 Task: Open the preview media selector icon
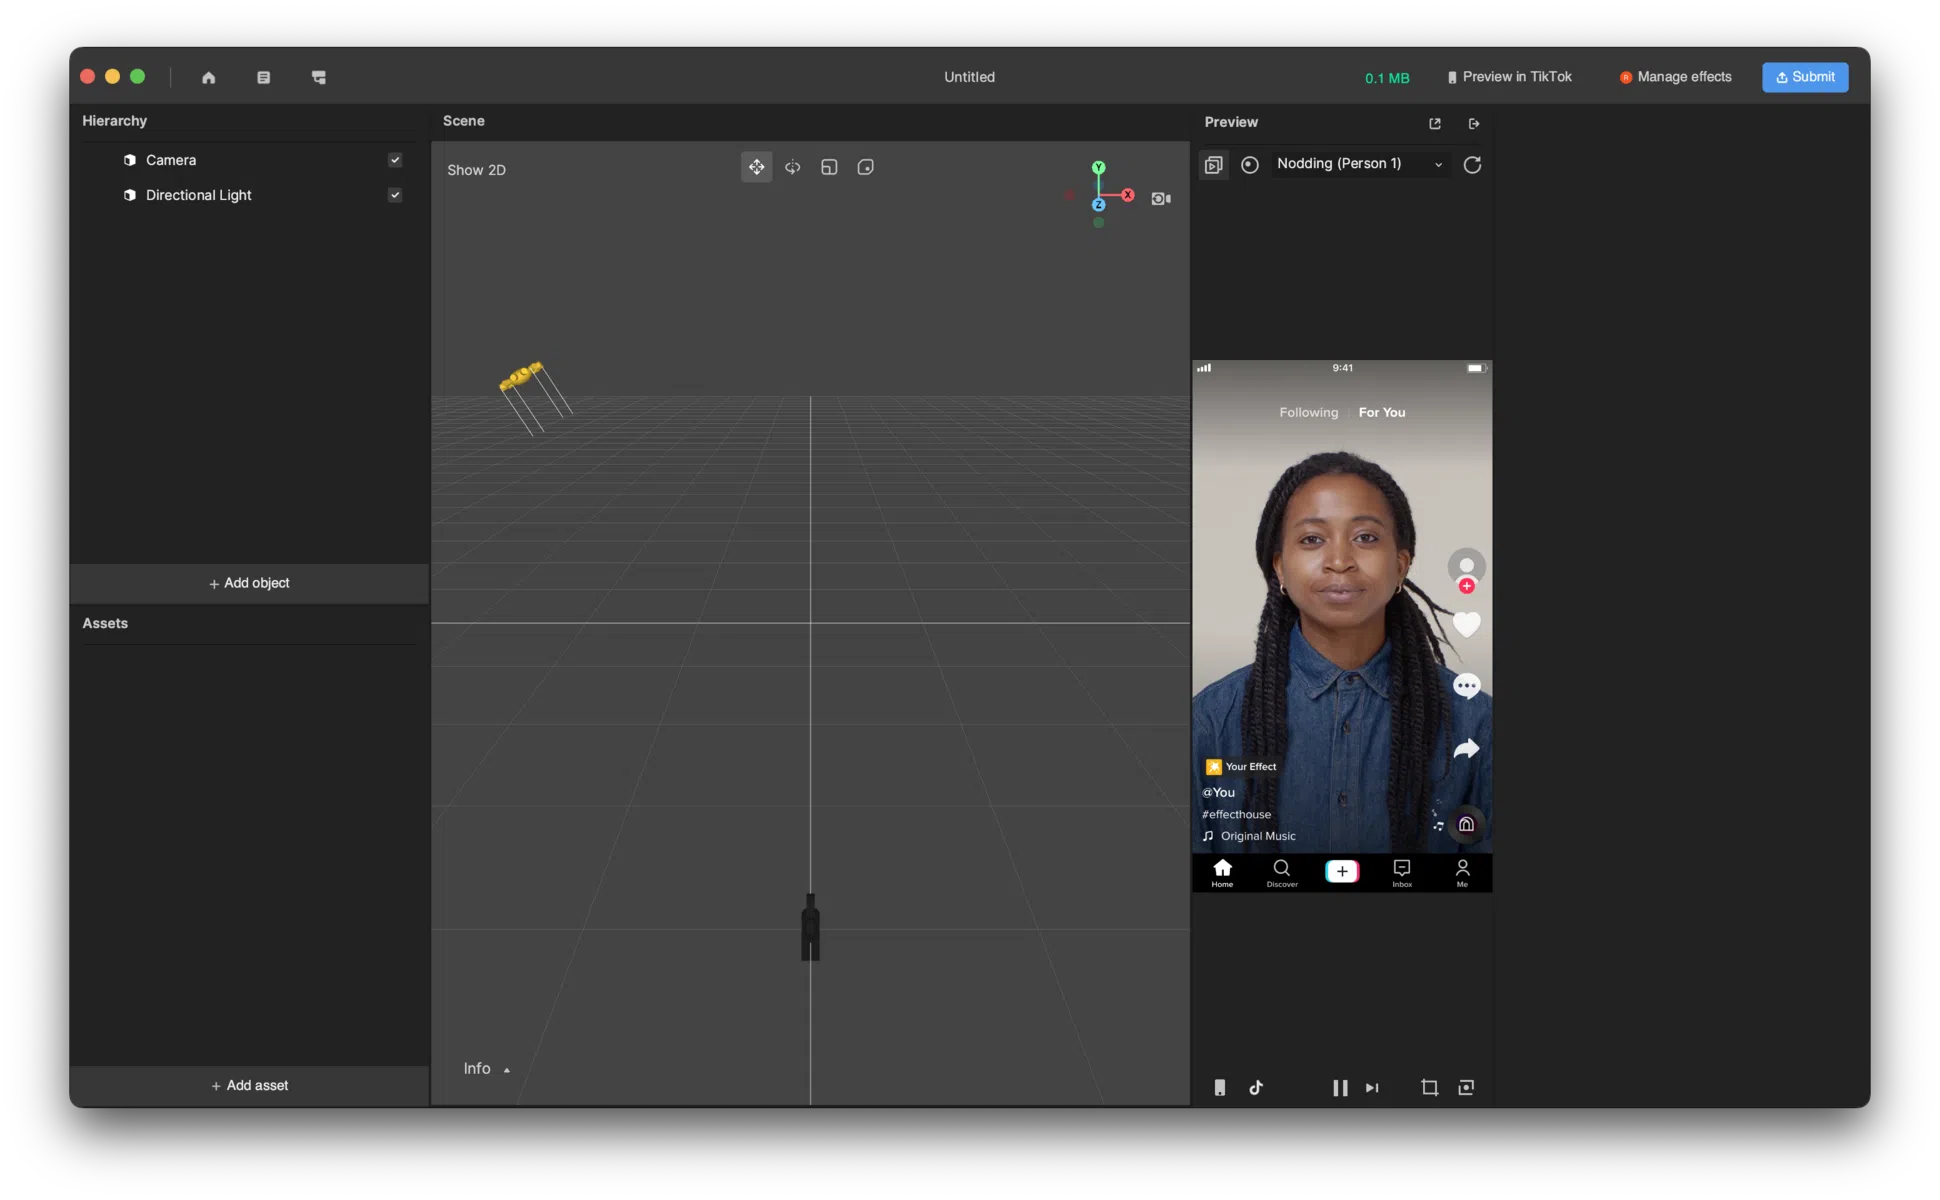click(1214, 165)
